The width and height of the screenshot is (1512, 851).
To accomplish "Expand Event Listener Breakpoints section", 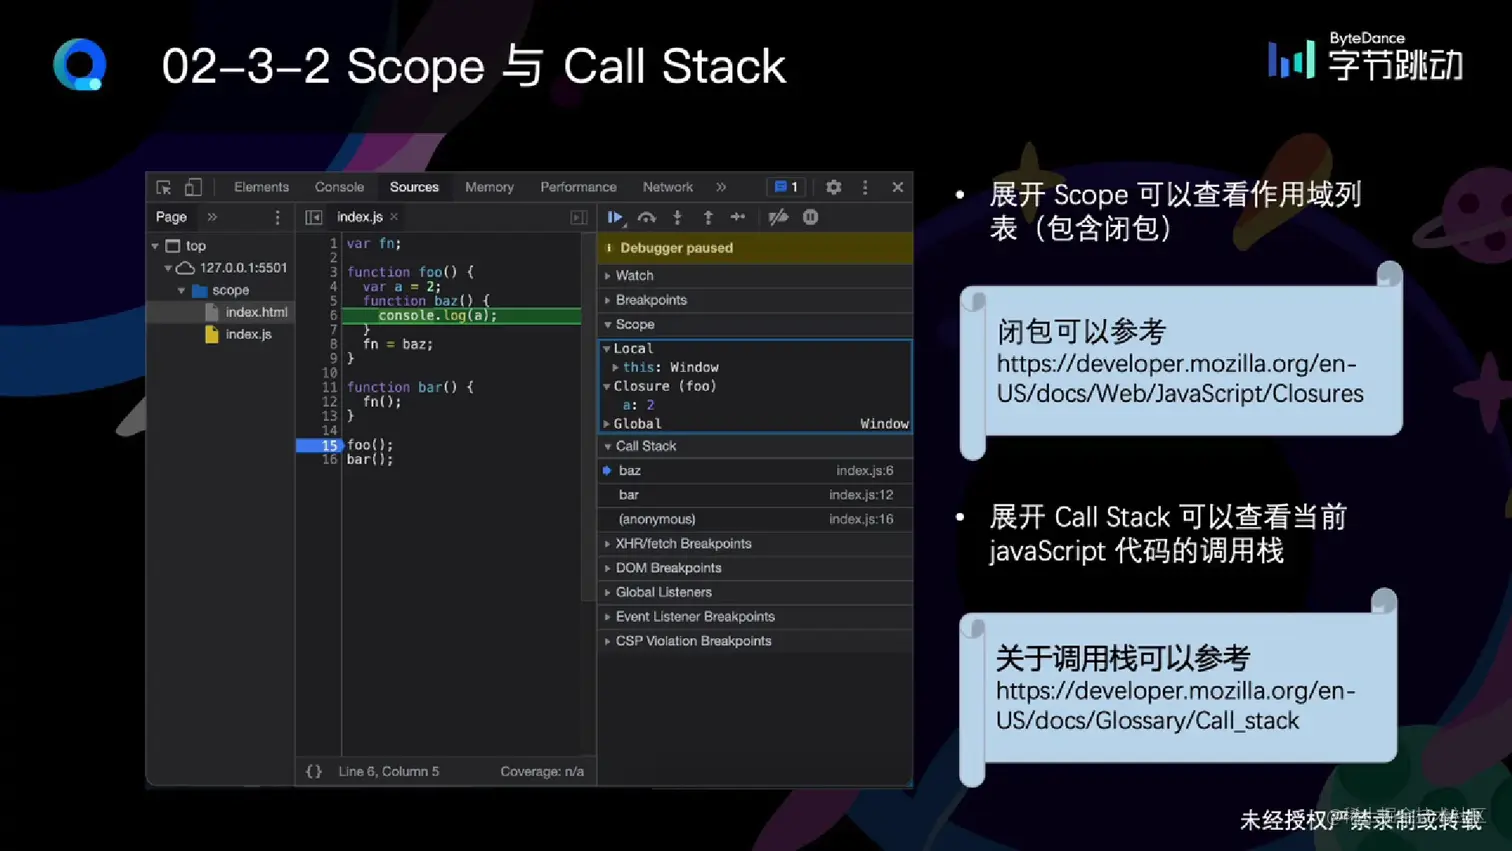I will pos(755,617).
